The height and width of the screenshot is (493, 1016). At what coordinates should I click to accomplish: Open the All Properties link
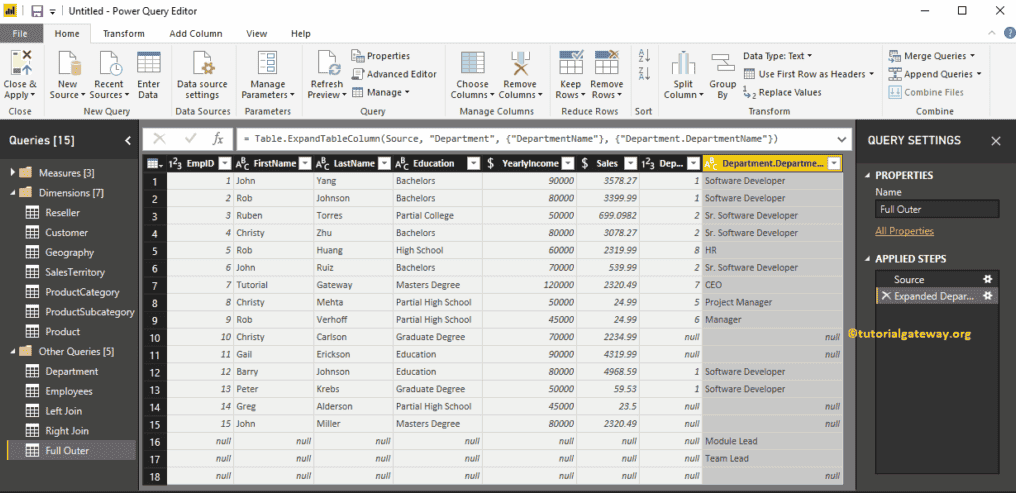pyautogui.click(x=905, y=231)
